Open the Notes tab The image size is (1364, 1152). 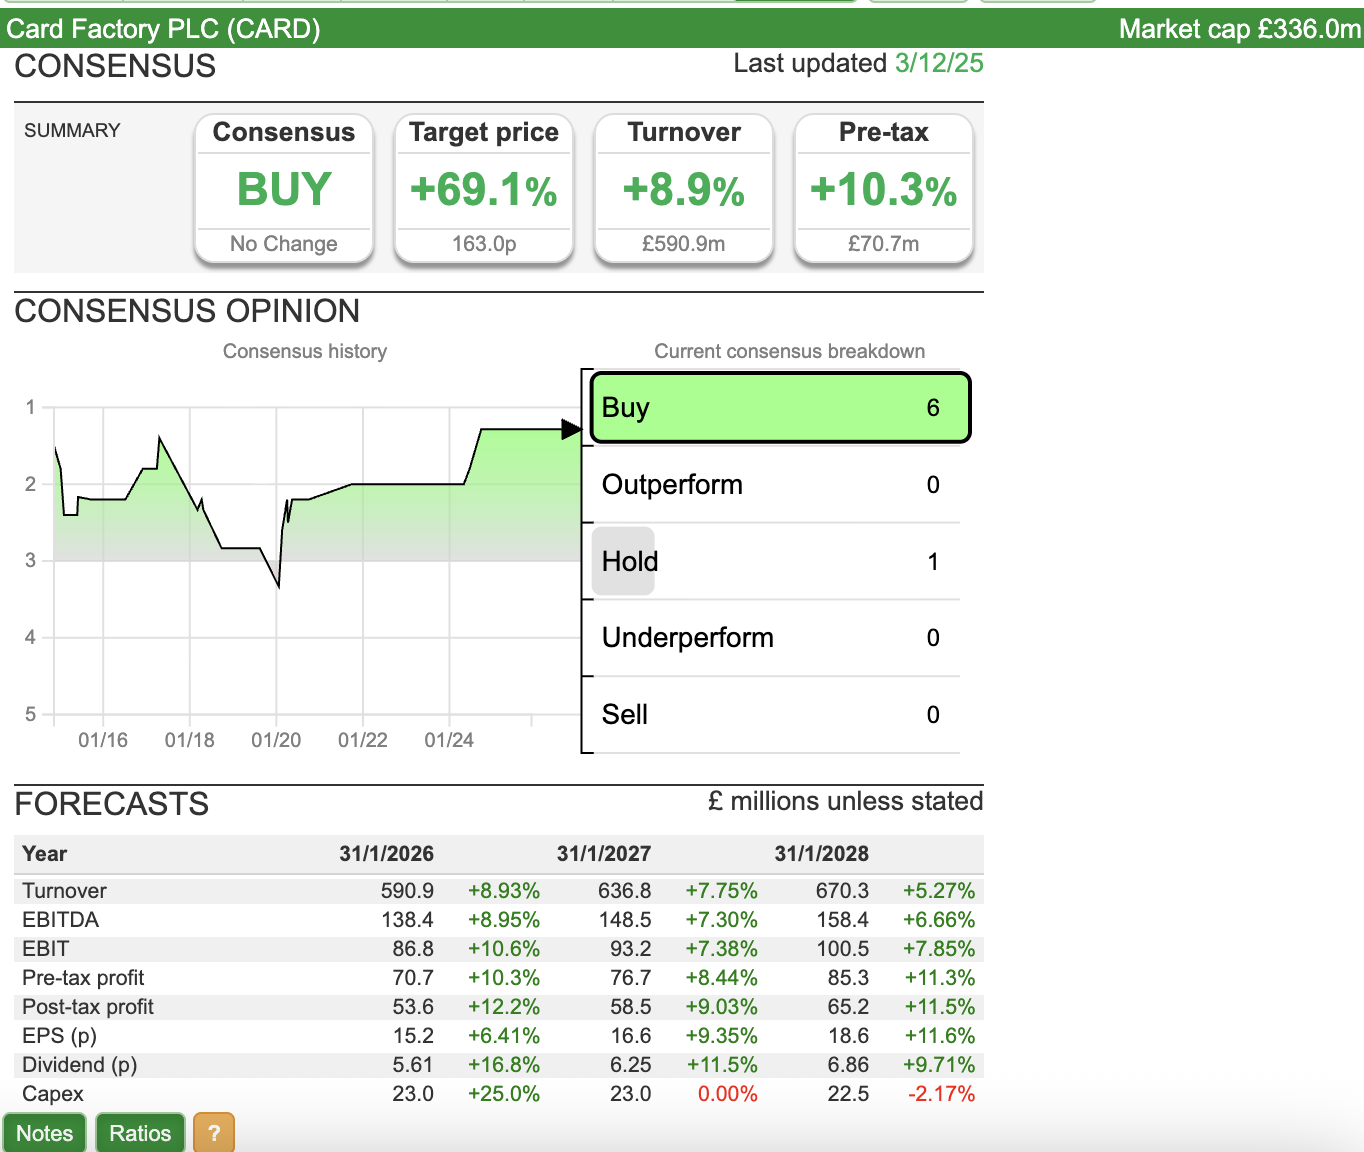click(x=45, y=1133)
